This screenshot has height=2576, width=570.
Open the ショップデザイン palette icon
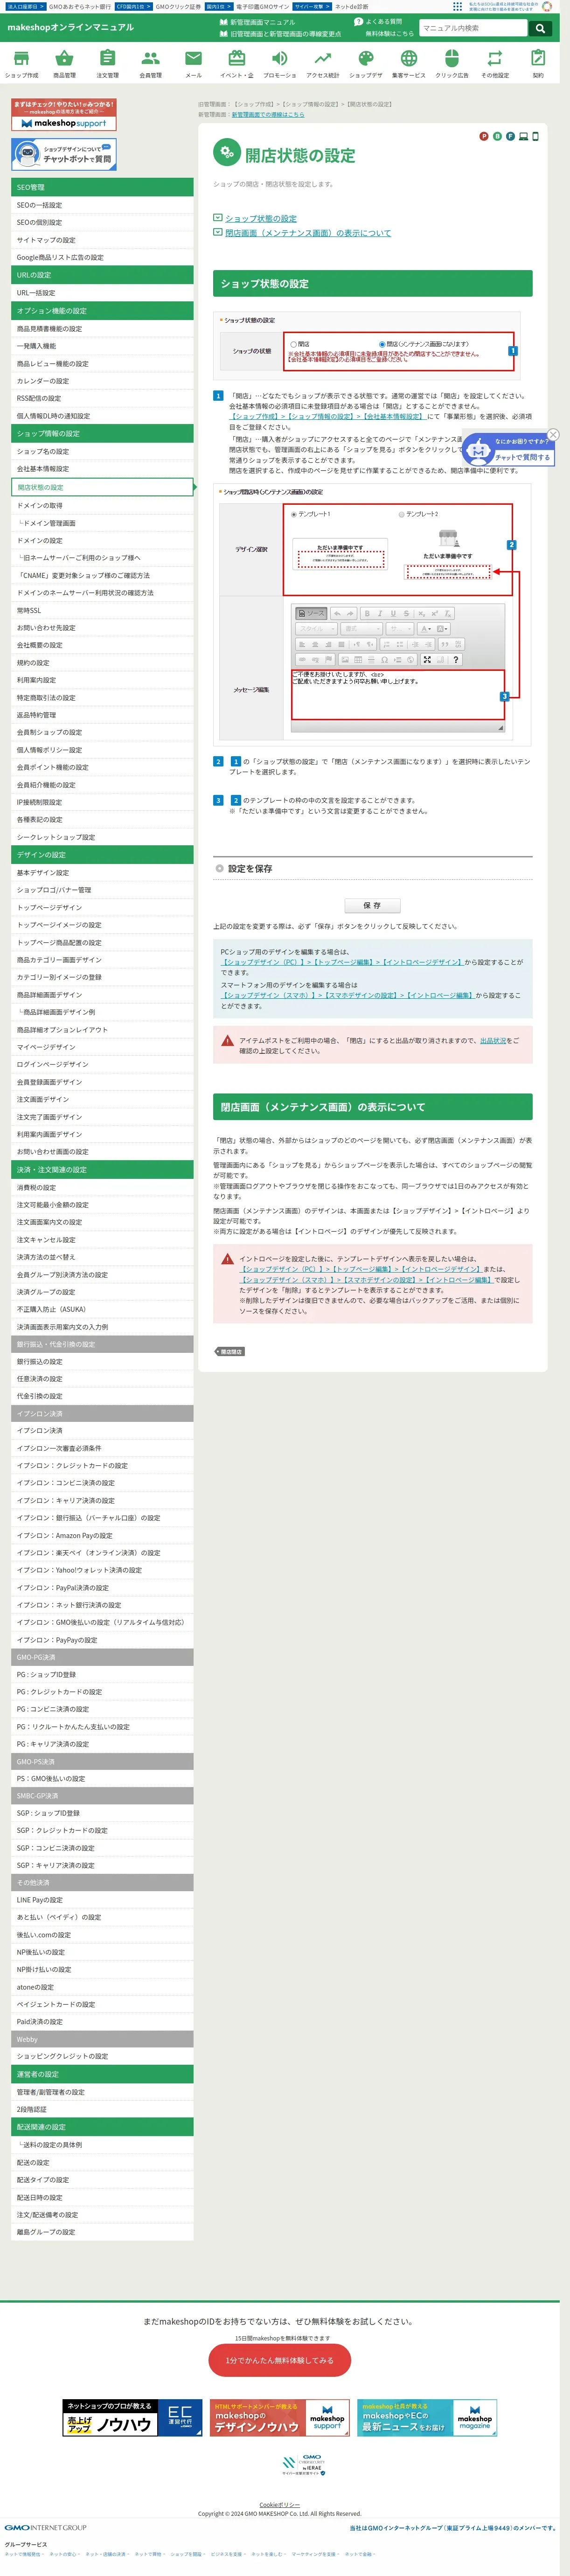pos(366,58)
